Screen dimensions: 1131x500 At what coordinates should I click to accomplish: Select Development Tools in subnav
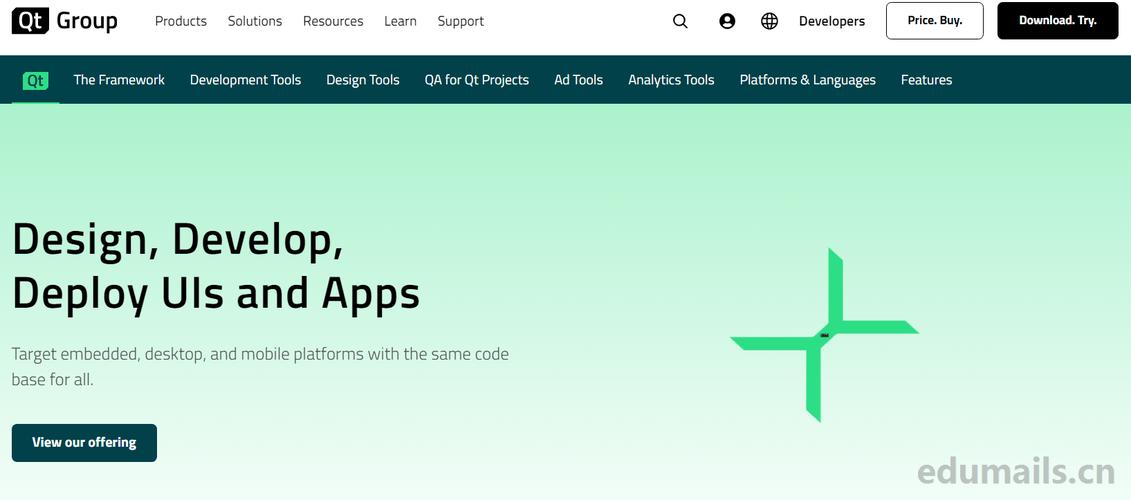pos(245,80)
